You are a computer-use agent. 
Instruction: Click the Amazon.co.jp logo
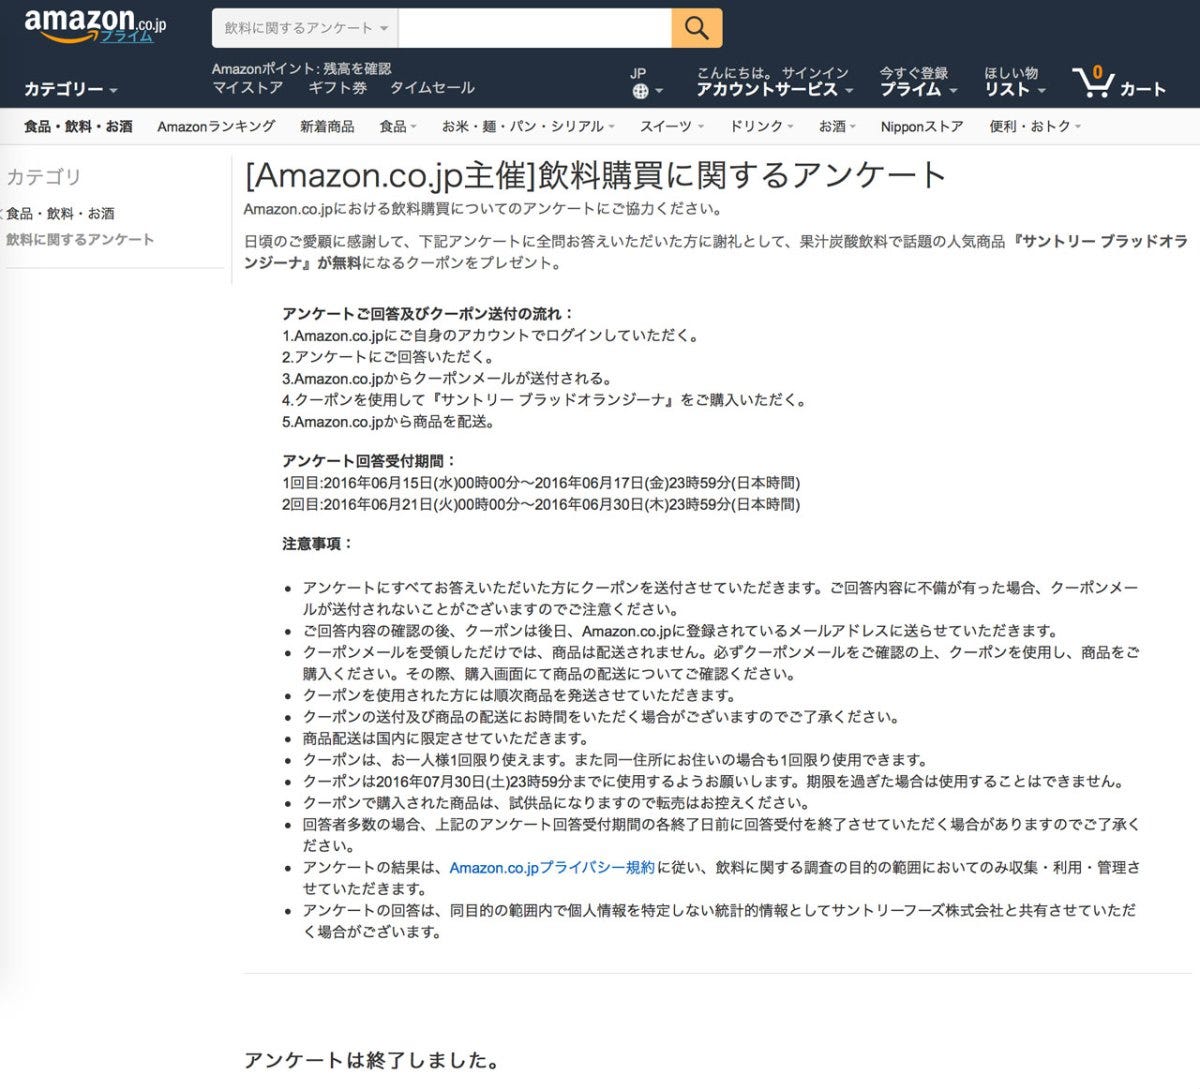94,25
